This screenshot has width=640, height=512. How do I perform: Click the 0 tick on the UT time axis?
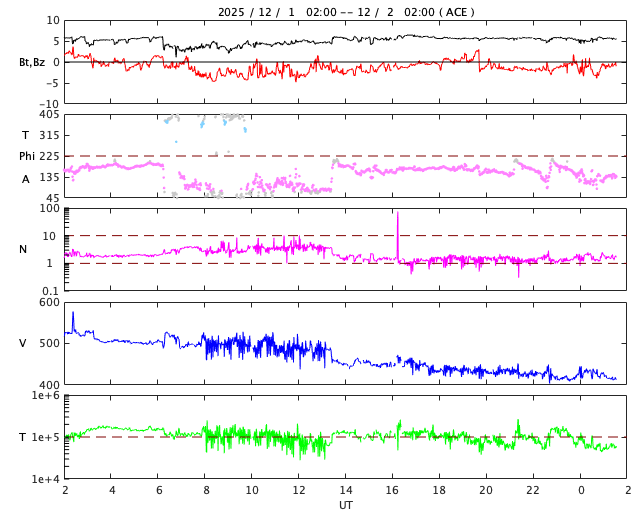pos(581,490)
